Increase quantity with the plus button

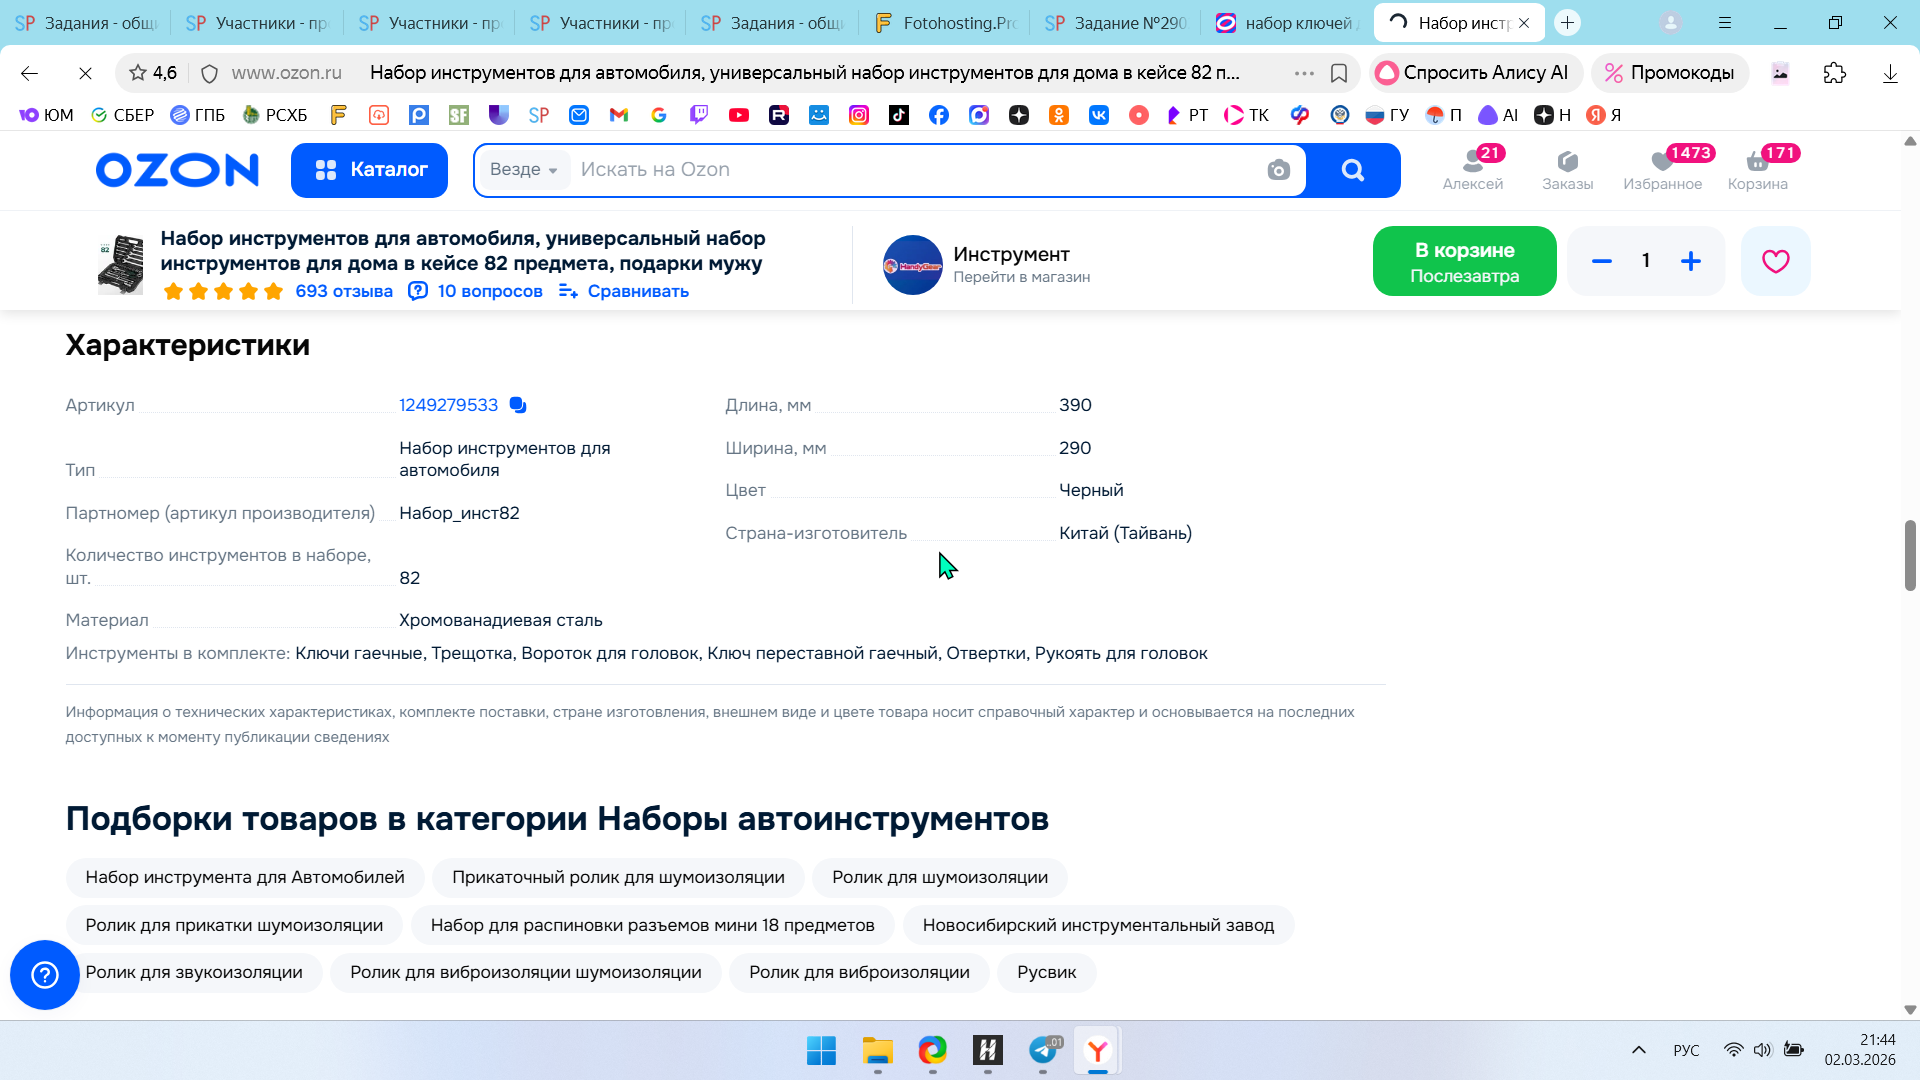1691,261
